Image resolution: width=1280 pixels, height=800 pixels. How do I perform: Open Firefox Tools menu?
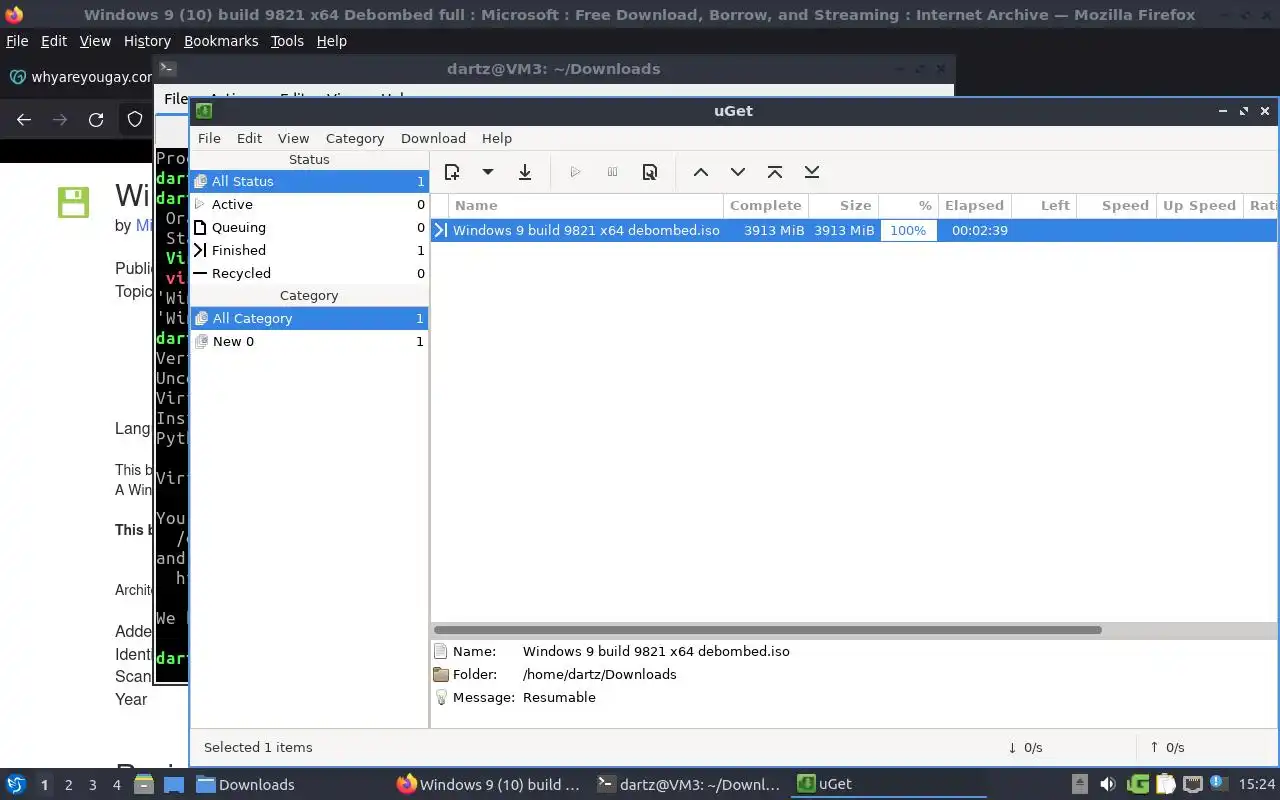287,41
